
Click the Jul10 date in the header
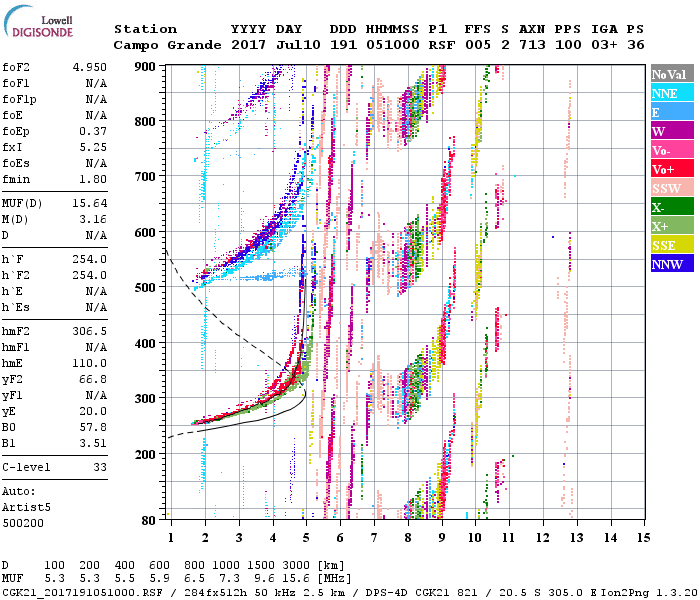pos(298,45)
